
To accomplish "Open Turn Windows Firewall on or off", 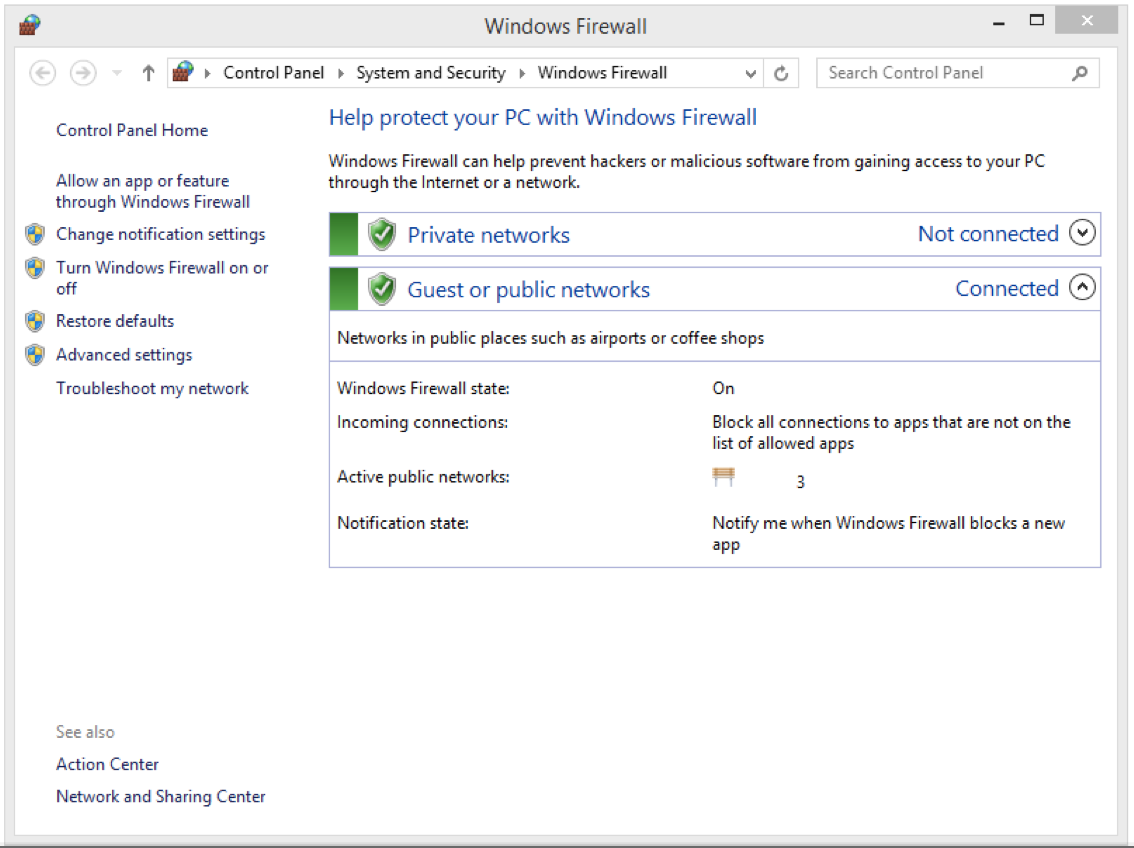I will (x=162, y=278).
